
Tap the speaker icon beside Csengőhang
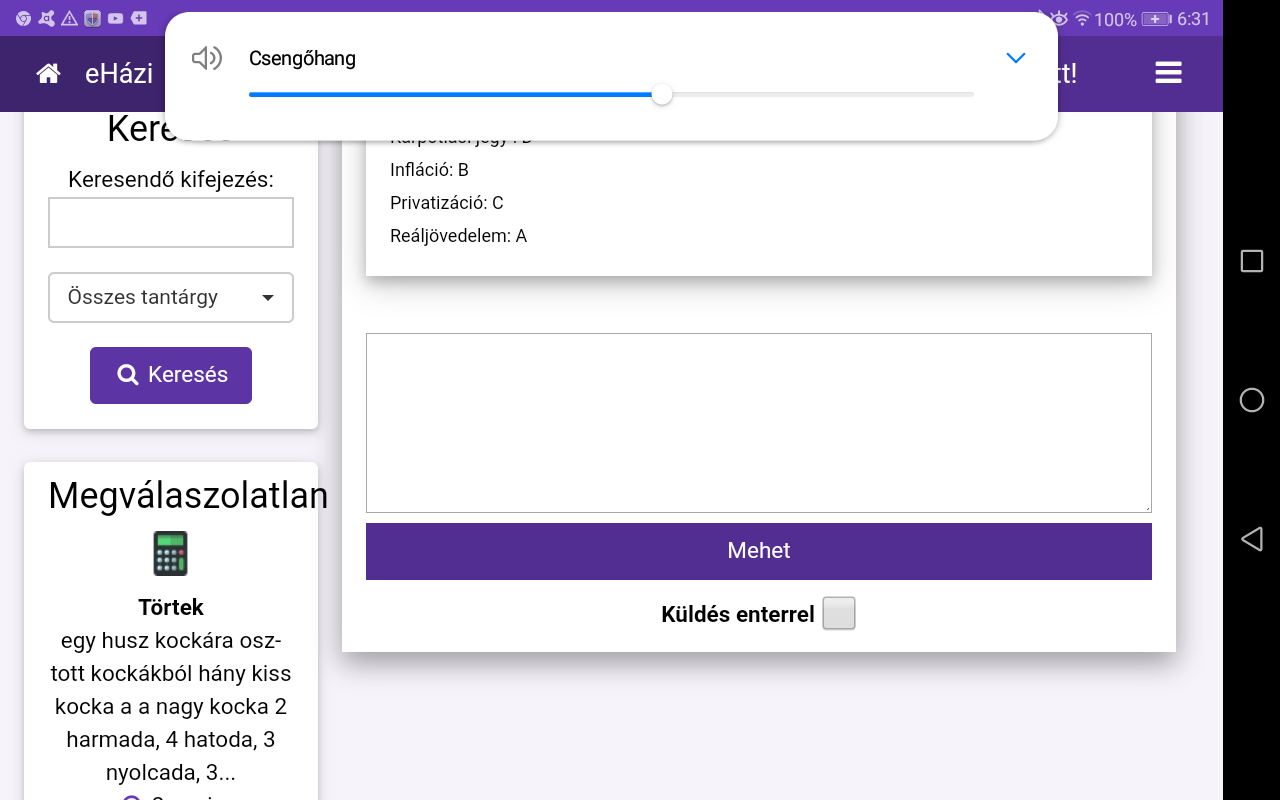click(206, 59)
